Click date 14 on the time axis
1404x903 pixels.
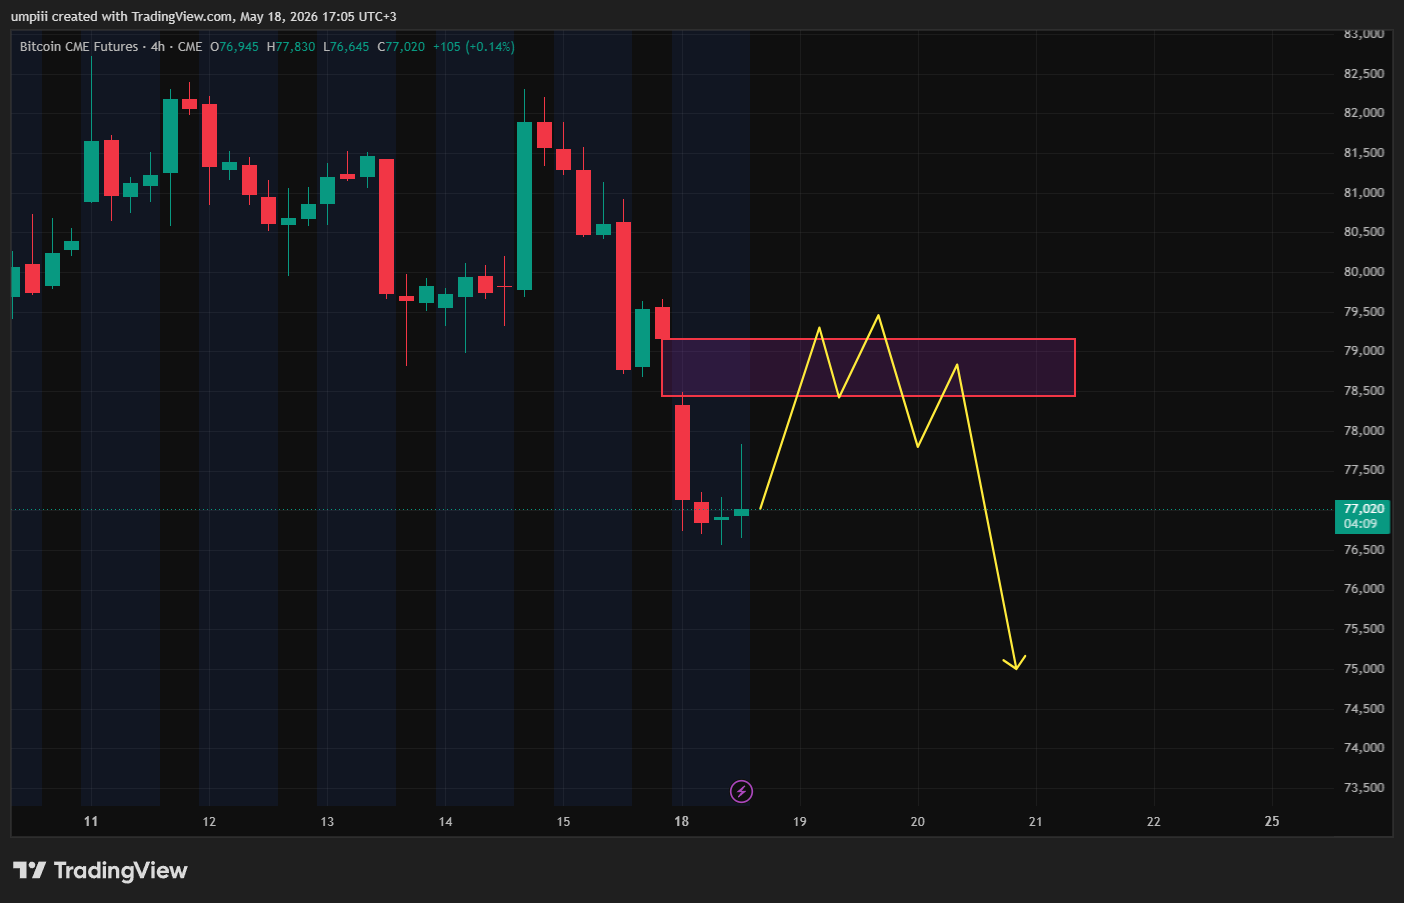pyautogui.click(x=445, y=822)
